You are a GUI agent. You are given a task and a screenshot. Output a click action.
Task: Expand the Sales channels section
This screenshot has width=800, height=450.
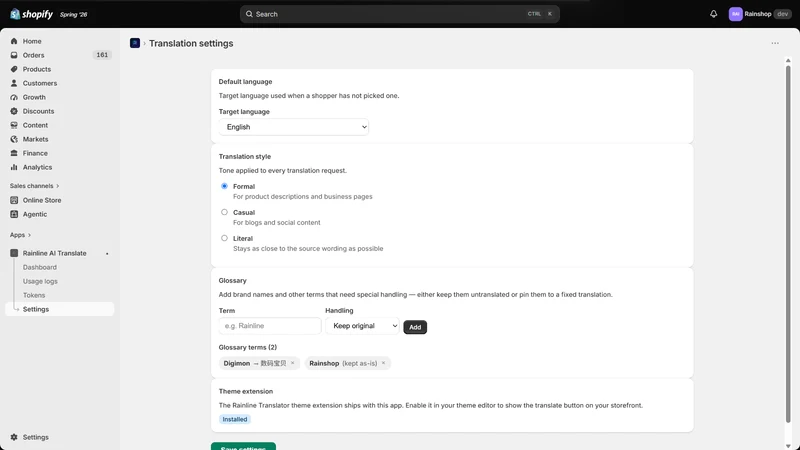pyautogui.click(x=34, y=186)
